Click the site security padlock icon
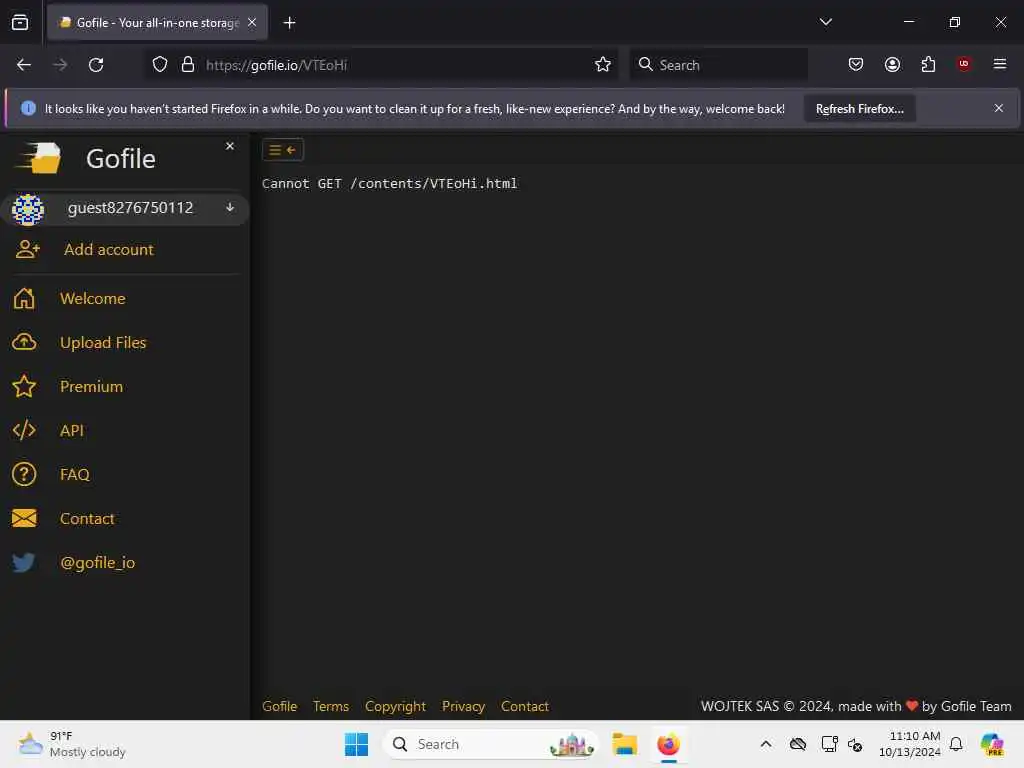Viewport: 1024px width, 768px height. point(188,65)
